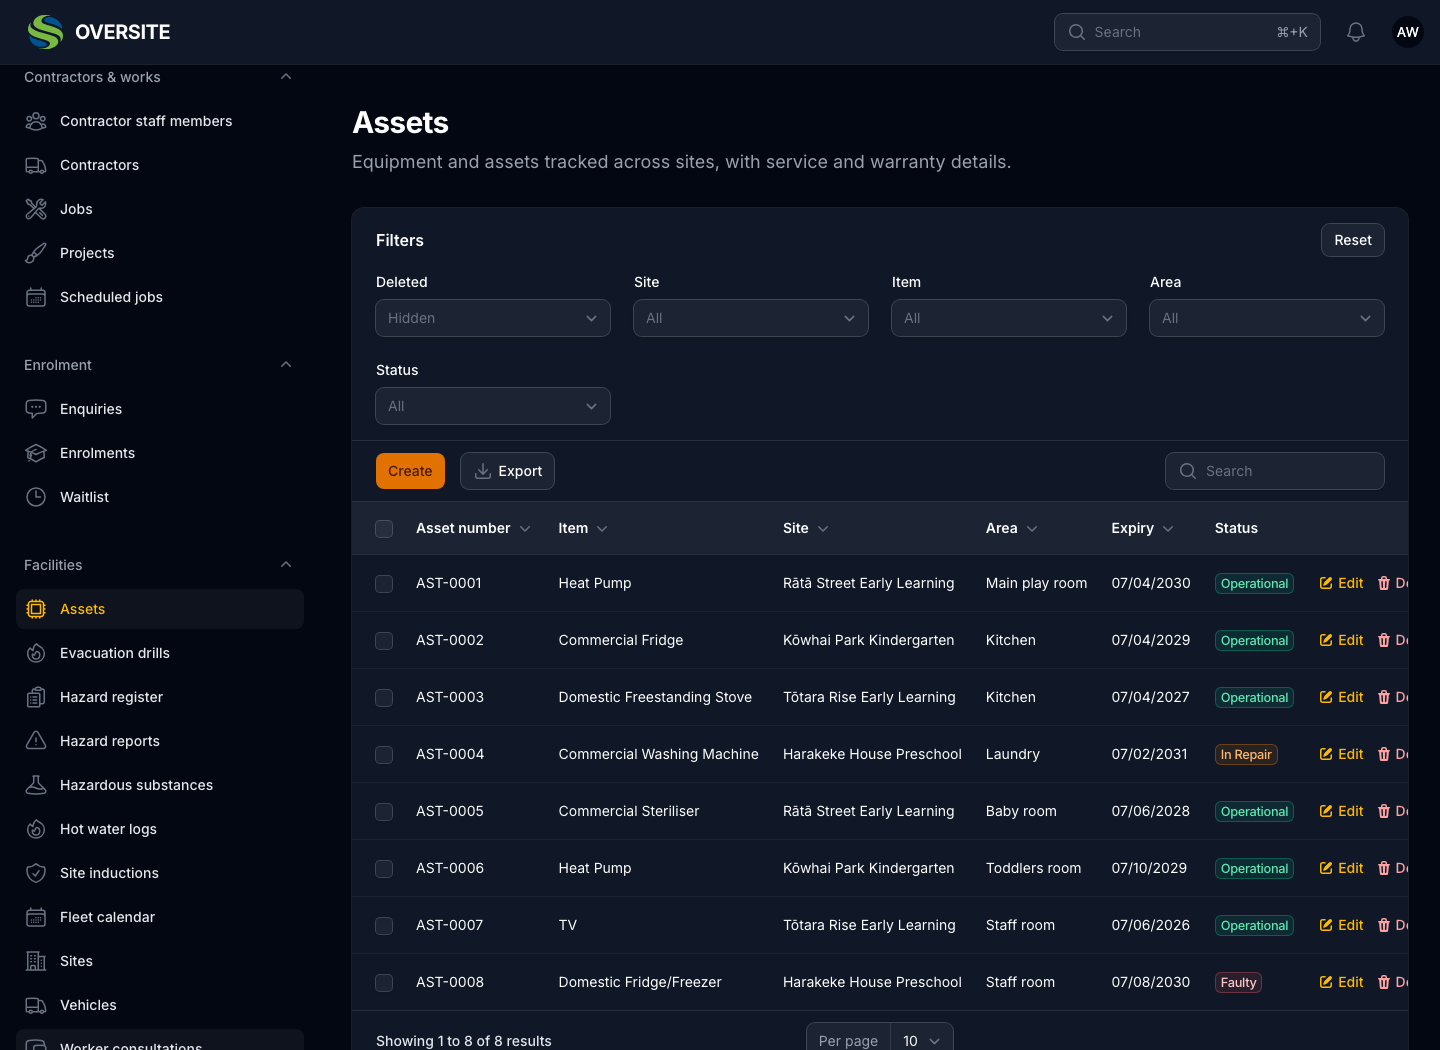Change the Per page dropdown value
Screen dimensions: 1440x1050
click(x=921, y=1040)
